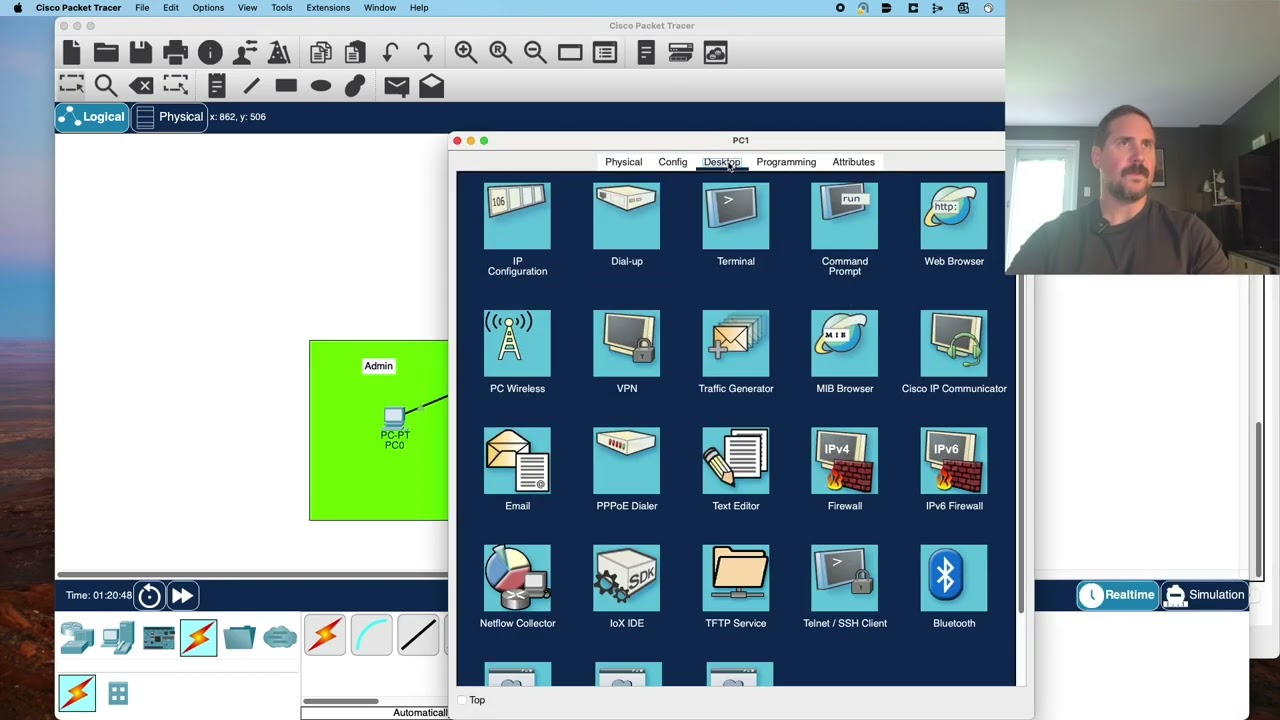The image size is (1280, 720).
Task: Open the Physical tab in PC1
Action: 623,162
